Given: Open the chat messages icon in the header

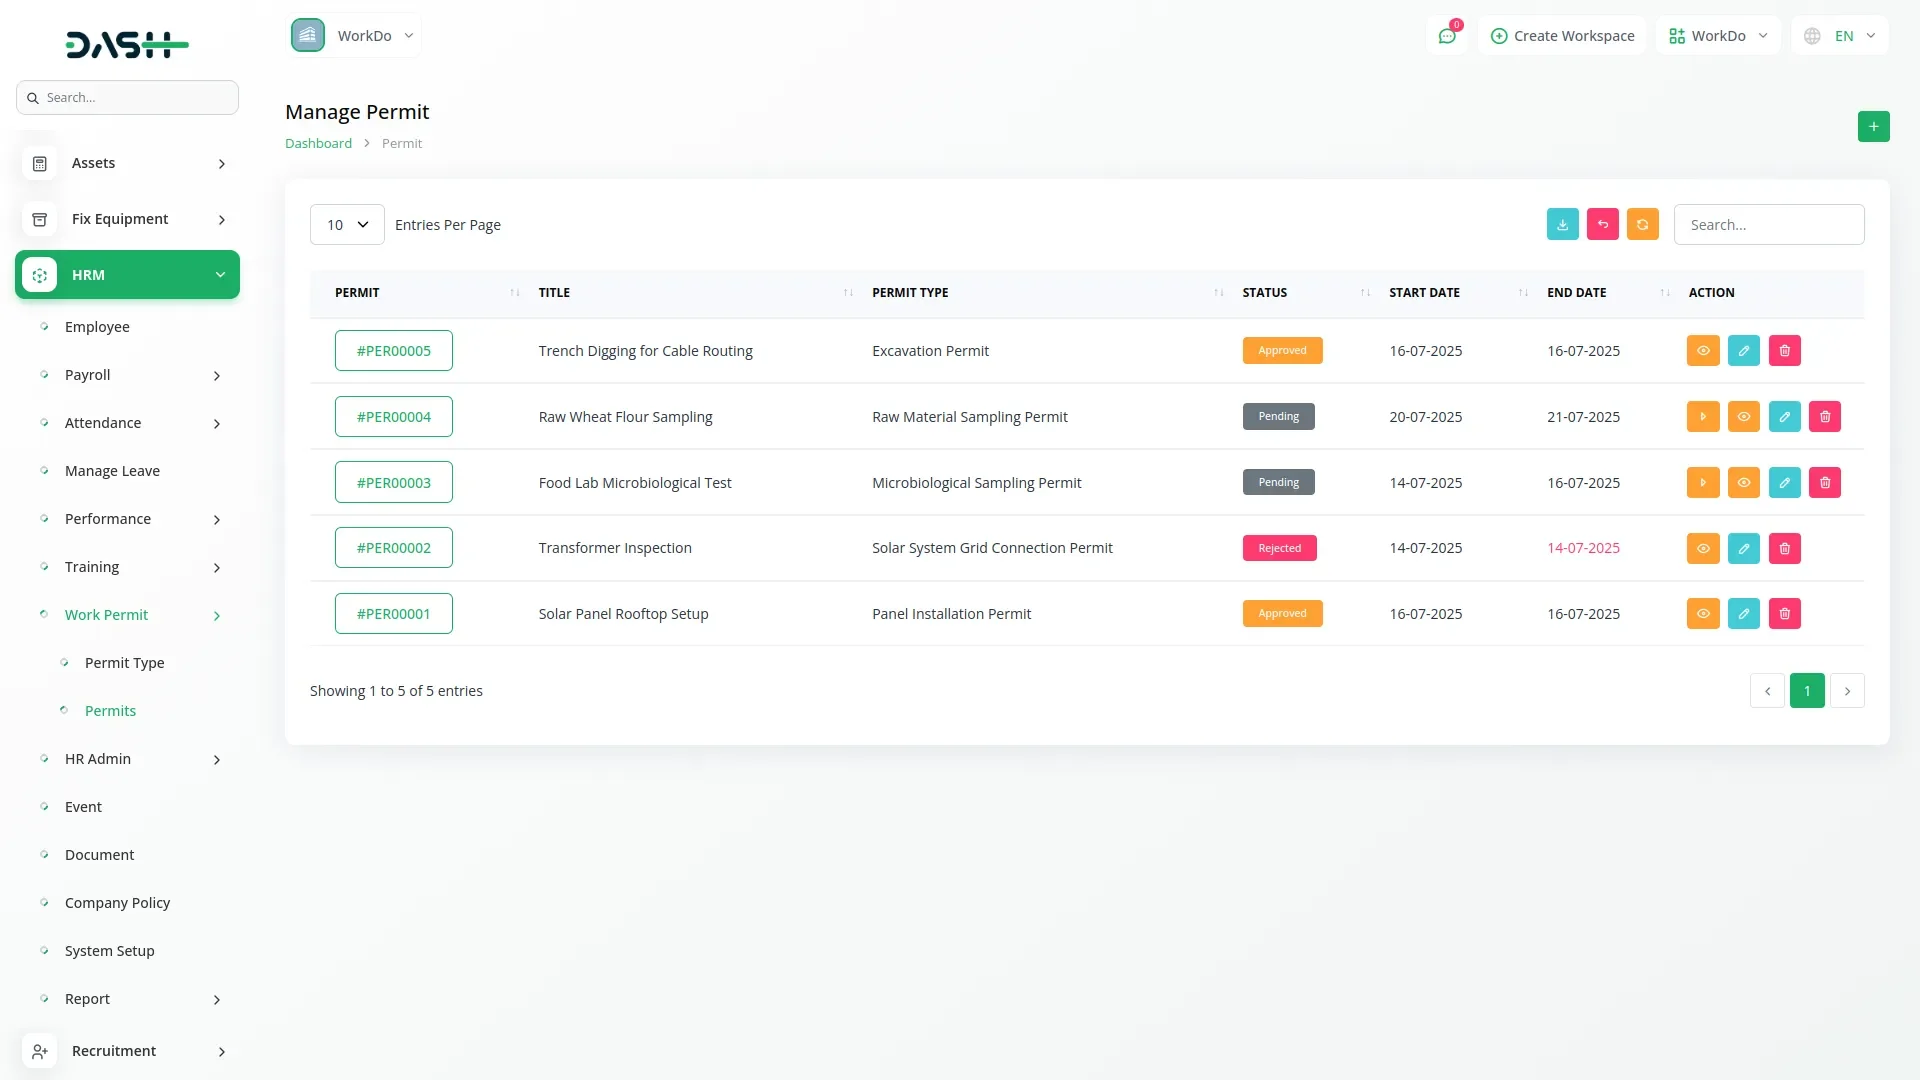Looking at the screenshot, I should 1446,36.
